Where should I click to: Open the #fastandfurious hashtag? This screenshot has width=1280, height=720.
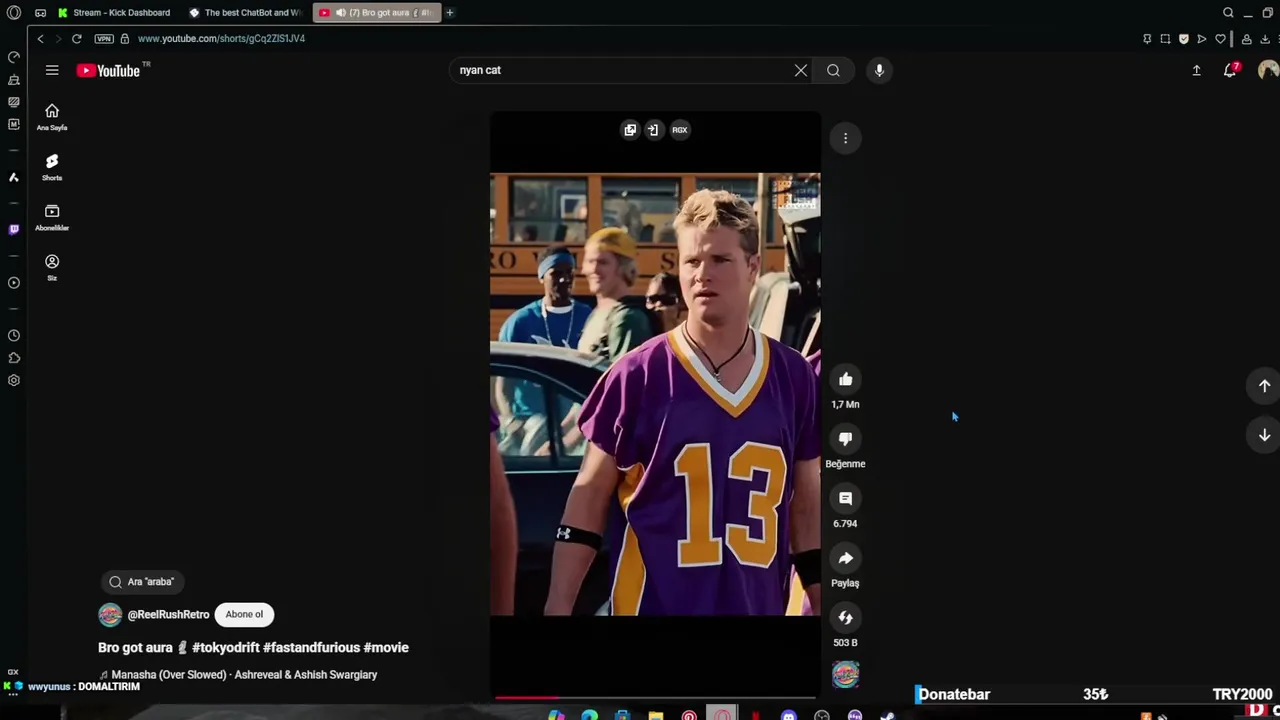[311, 648]
